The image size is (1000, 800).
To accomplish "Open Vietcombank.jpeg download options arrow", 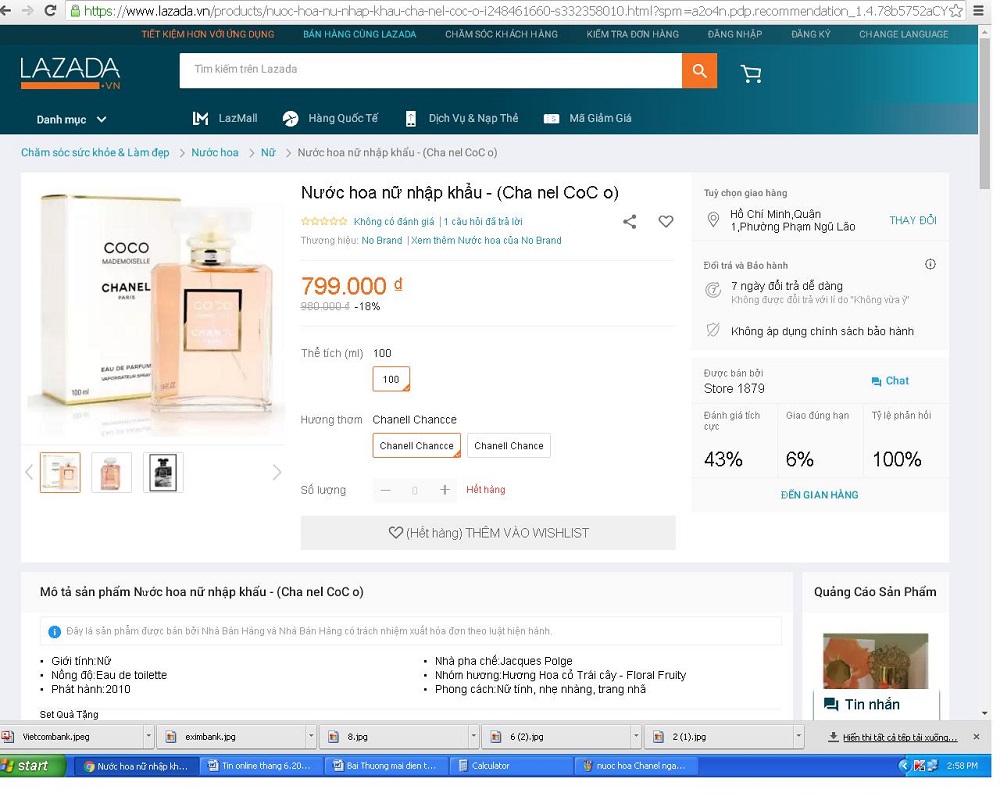I will (148, 736).
